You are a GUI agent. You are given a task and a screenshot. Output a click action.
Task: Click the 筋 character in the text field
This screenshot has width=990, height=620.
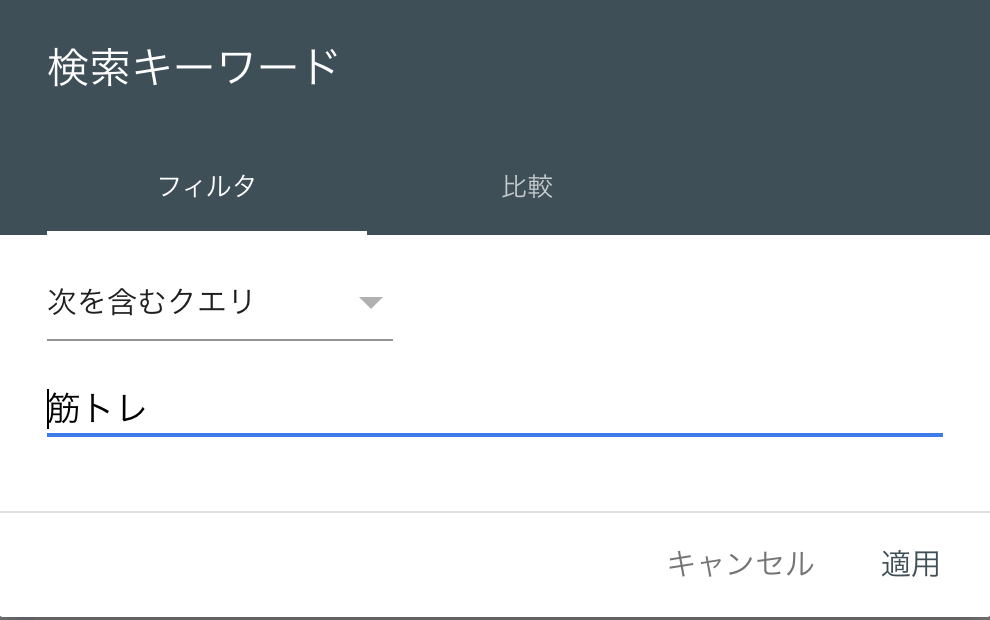65,409
